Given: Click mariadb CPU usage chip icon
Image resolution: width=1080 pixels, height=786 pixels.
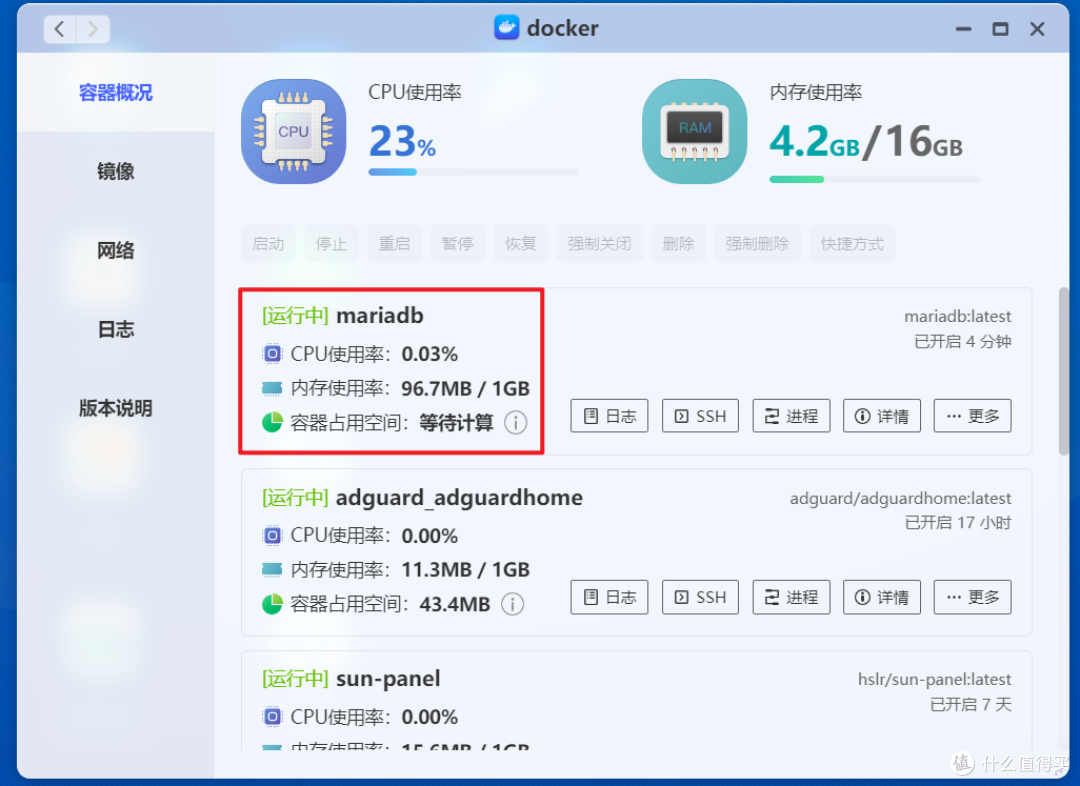Looking at the screenshot, I should point(272,354).
